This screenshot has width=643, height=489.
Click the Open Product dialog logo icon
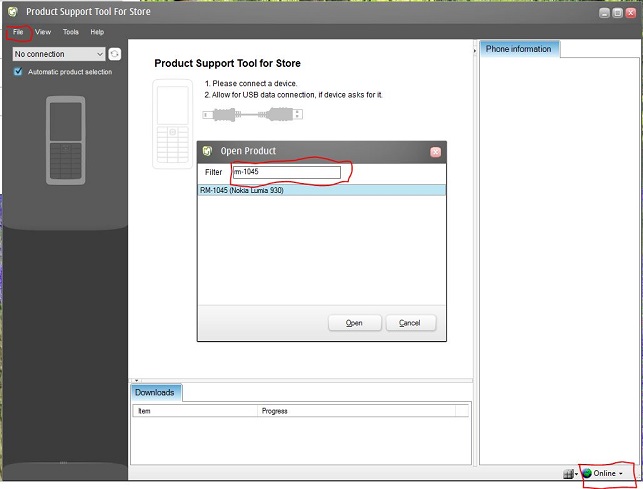[207, 151]
